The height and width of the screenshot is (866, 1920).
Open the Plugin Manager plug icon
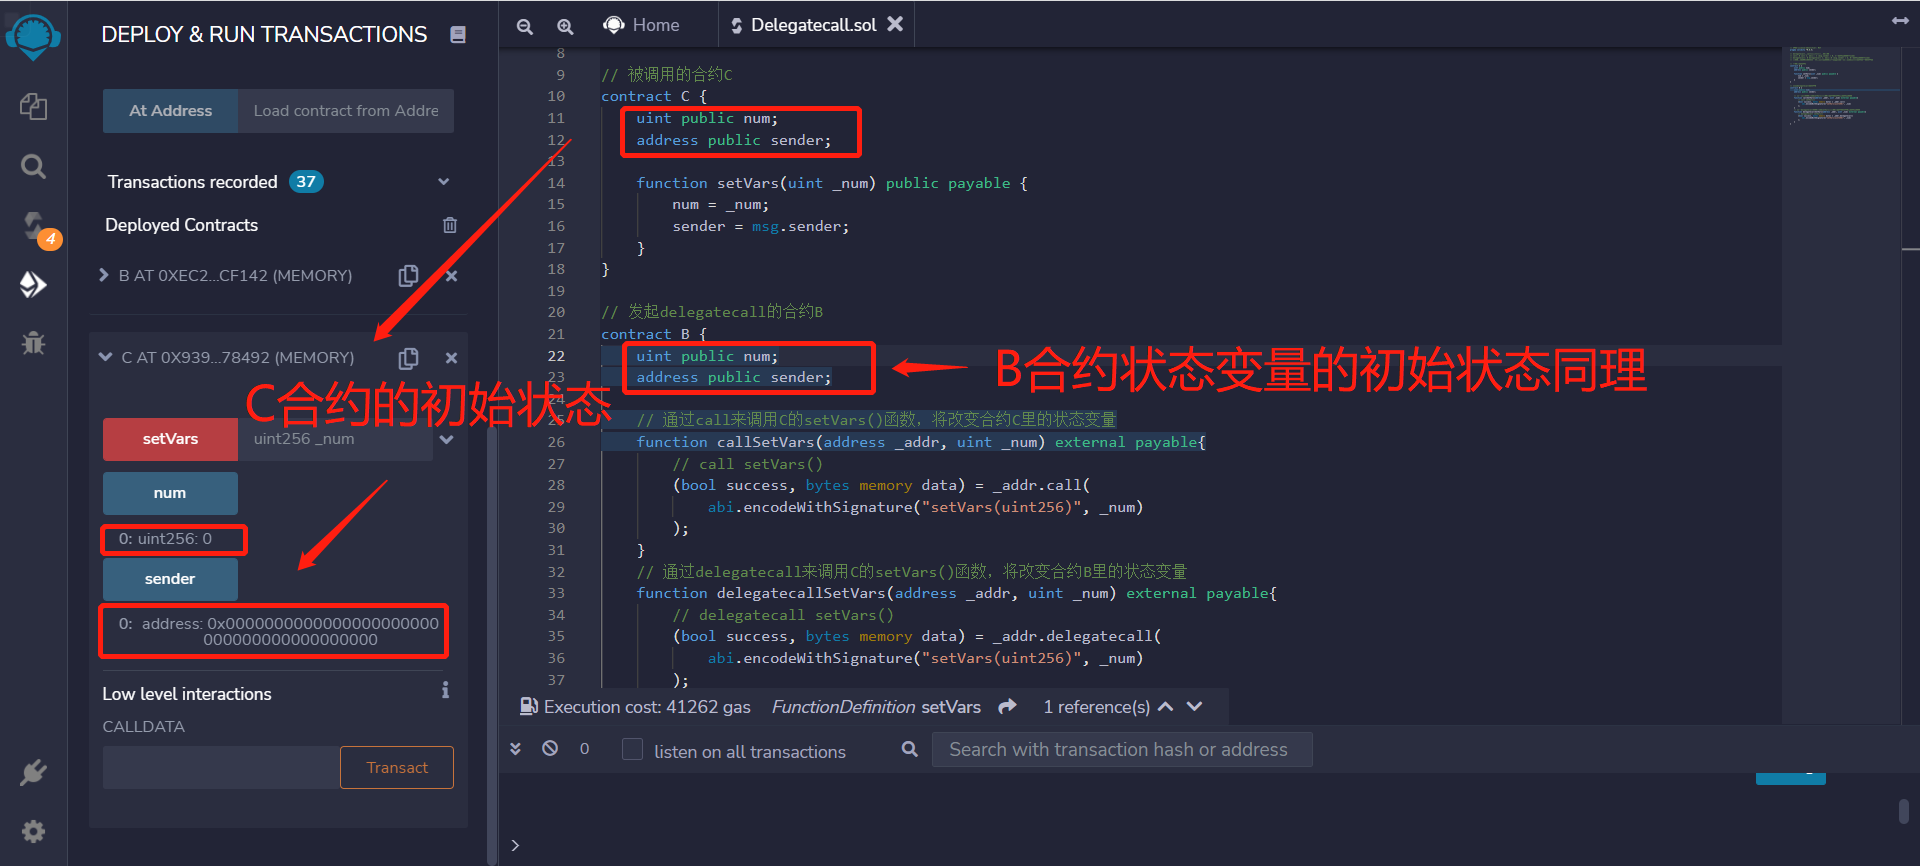coord(33,772)
